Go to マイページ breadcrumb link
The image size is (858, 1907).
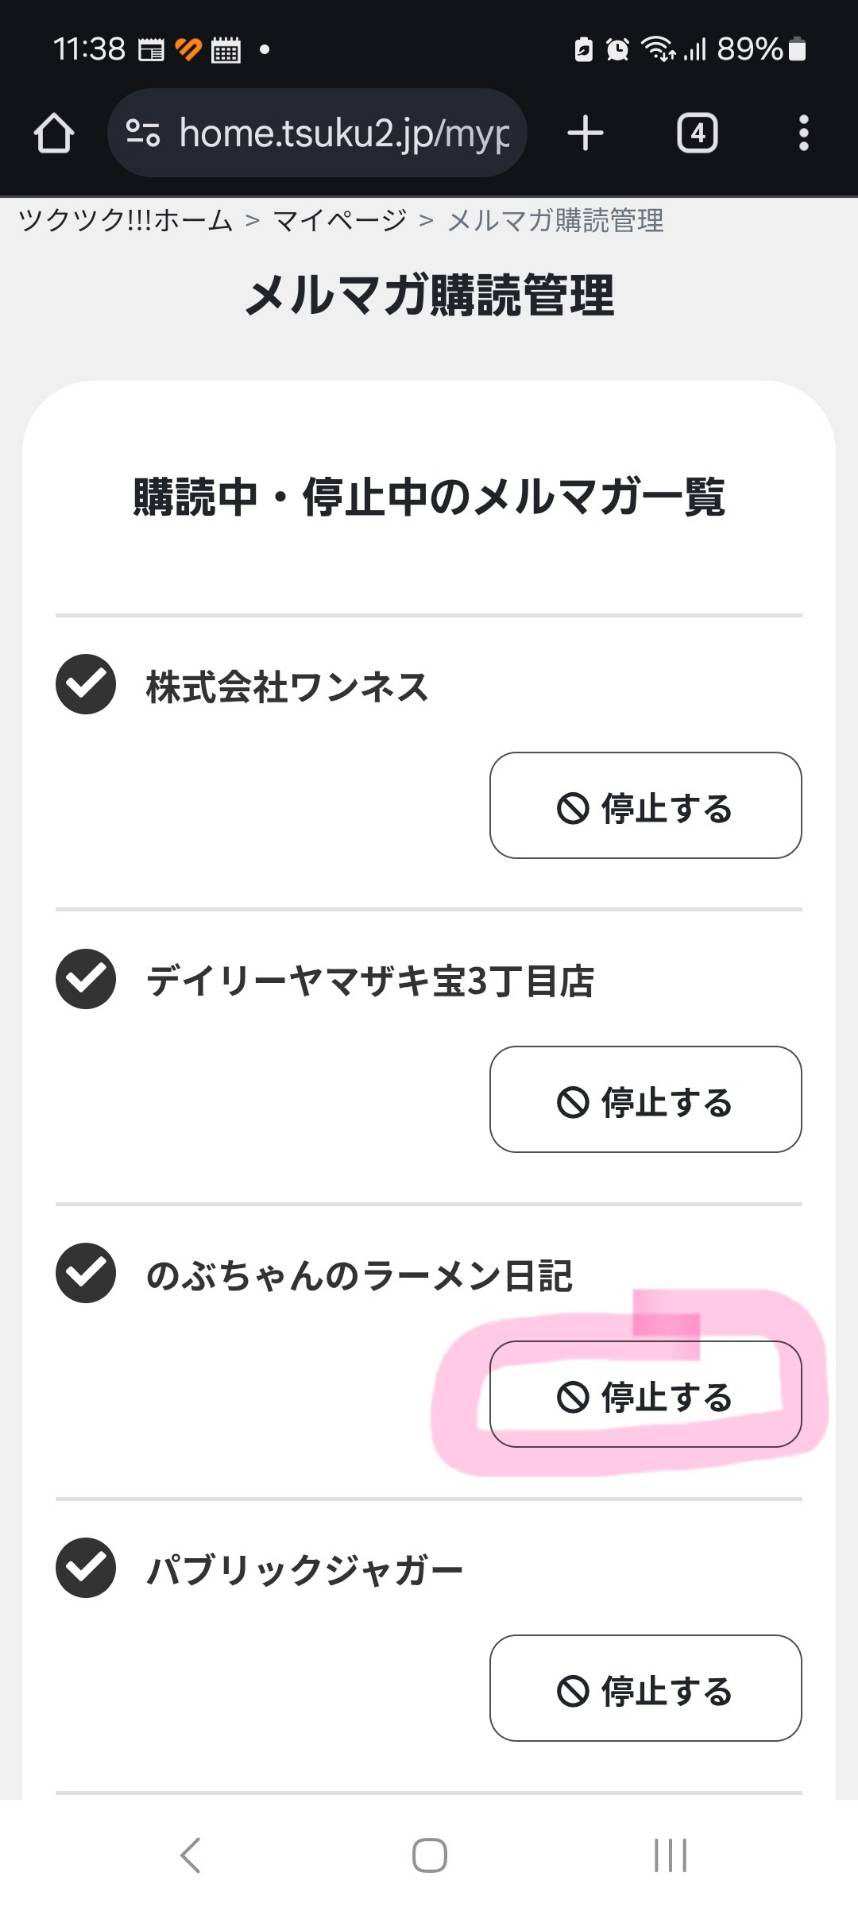click(x=340, y=220)
